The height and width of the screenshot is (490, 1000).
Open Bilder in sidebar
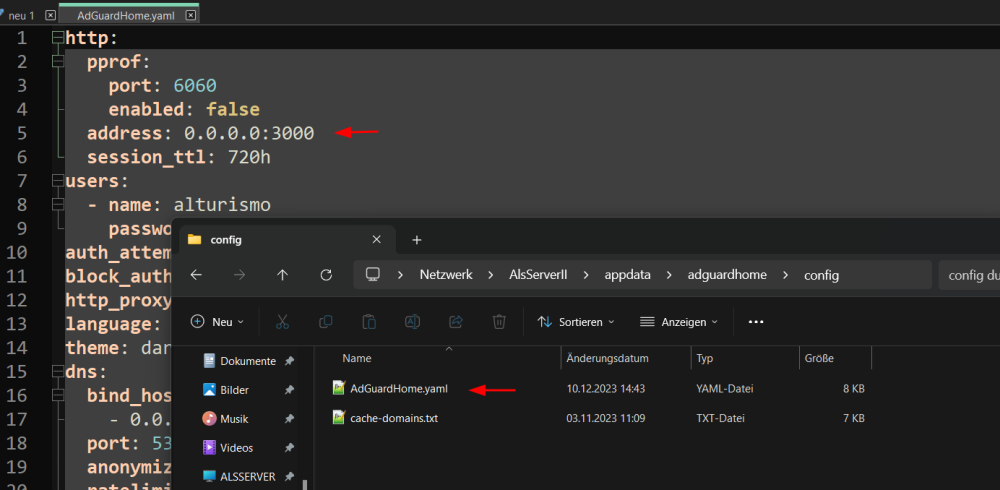pyautogui.click(x=234, y=390)
